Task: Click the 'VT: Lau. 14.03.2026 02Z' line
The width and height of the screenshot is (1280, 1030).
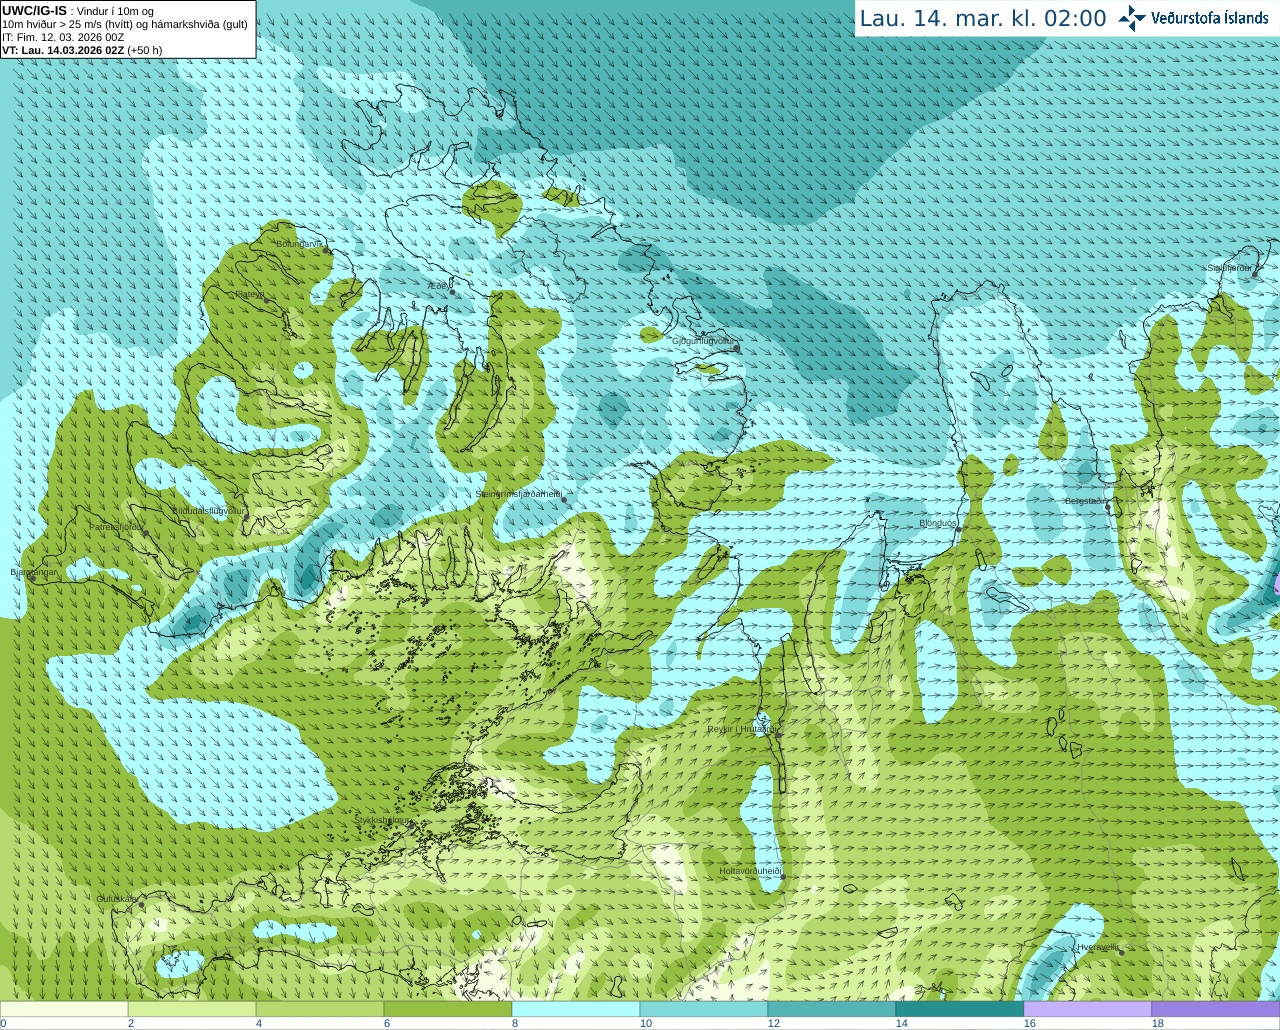Action: (x=82, y=50)
